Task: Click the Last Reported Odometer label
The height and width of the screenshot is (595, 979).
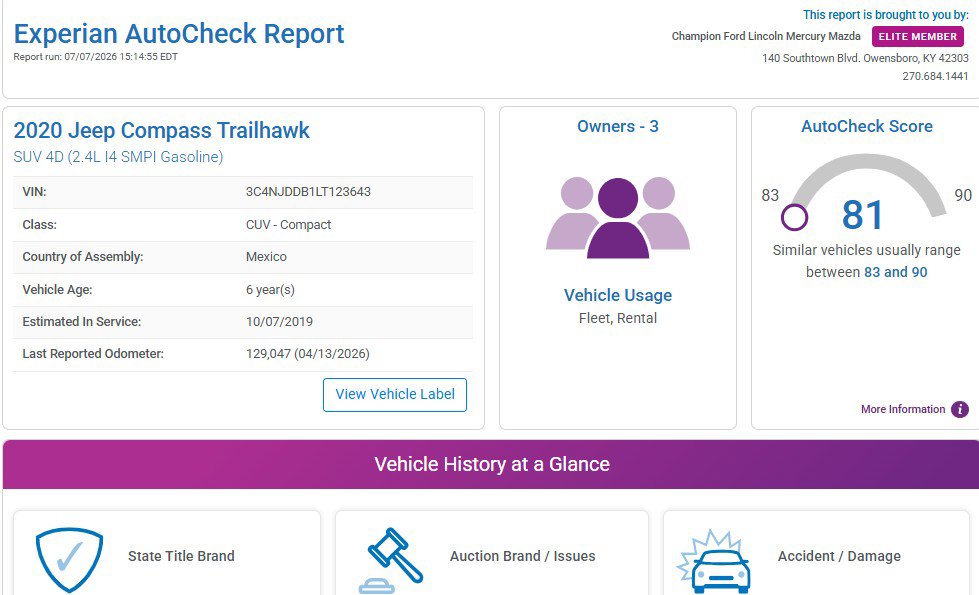Action: 93,354
